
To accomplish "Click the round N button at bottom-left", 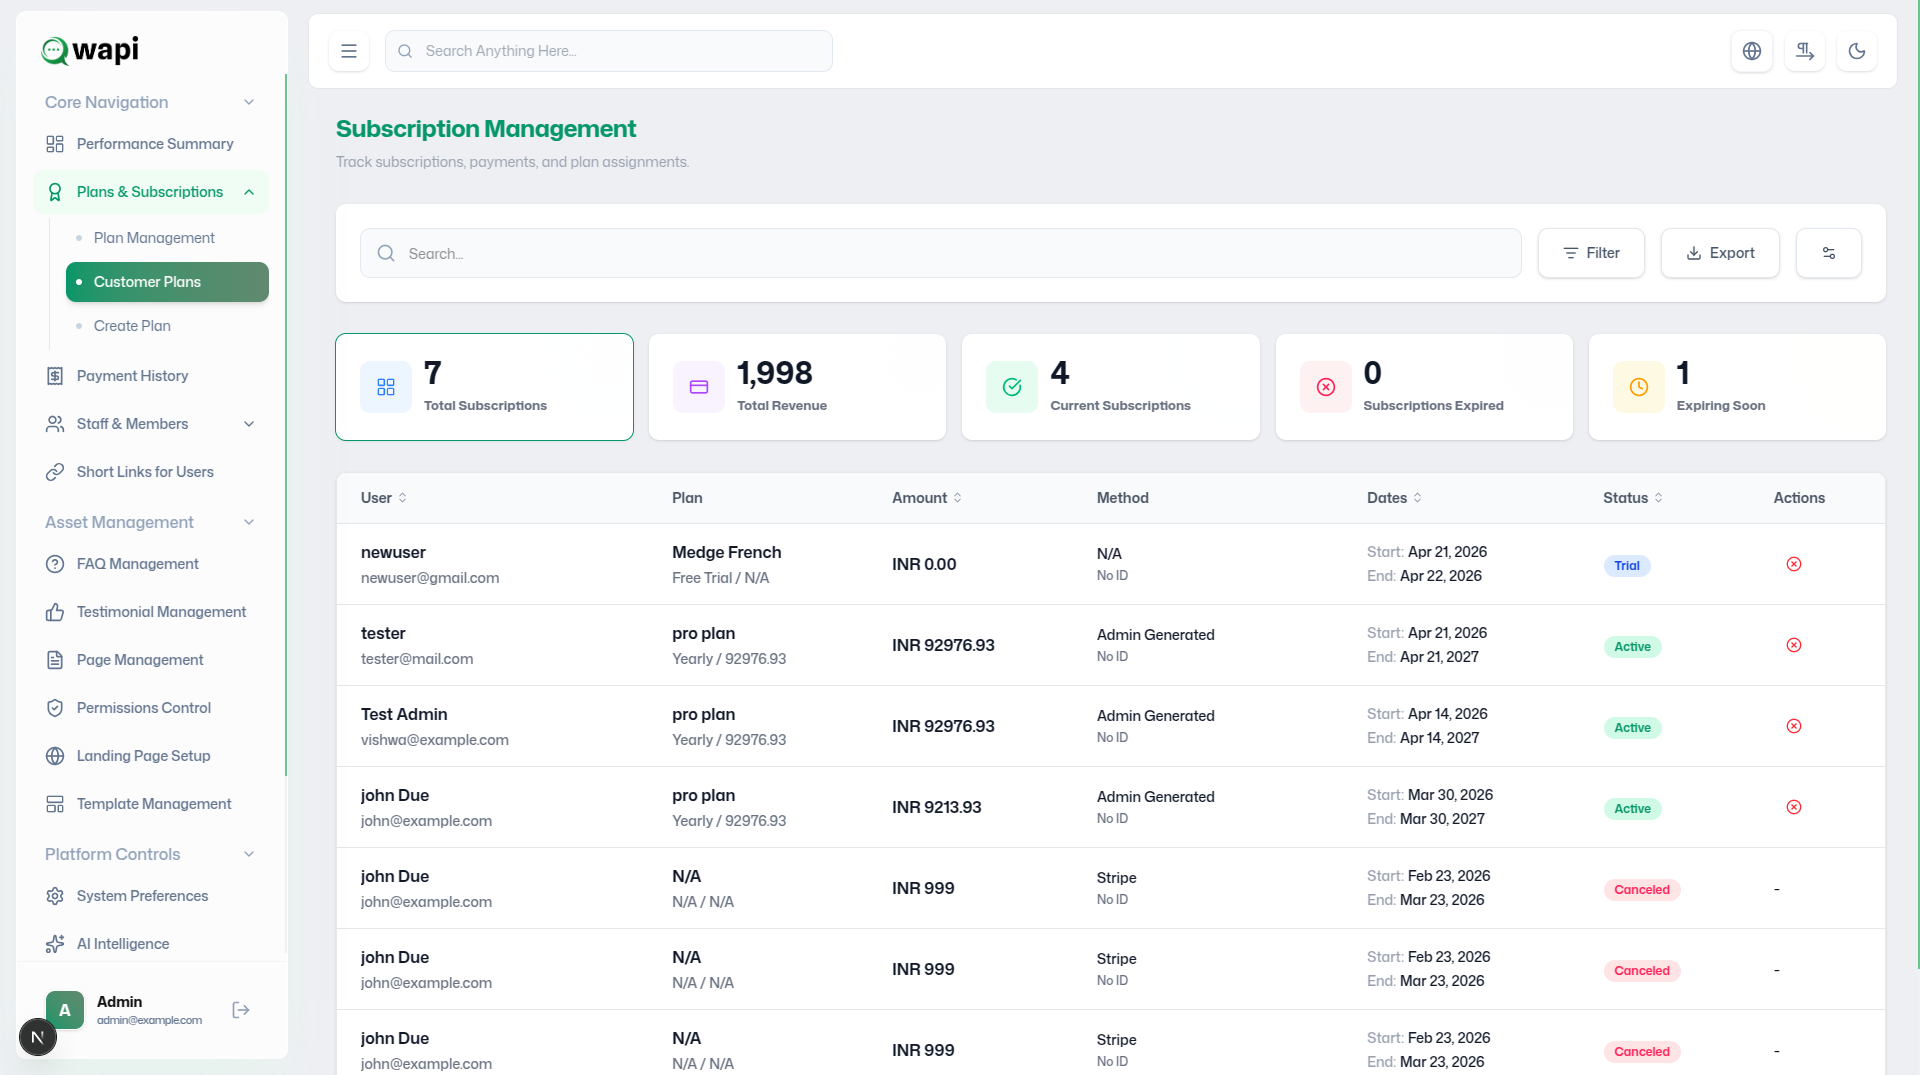I will 38,1037.
